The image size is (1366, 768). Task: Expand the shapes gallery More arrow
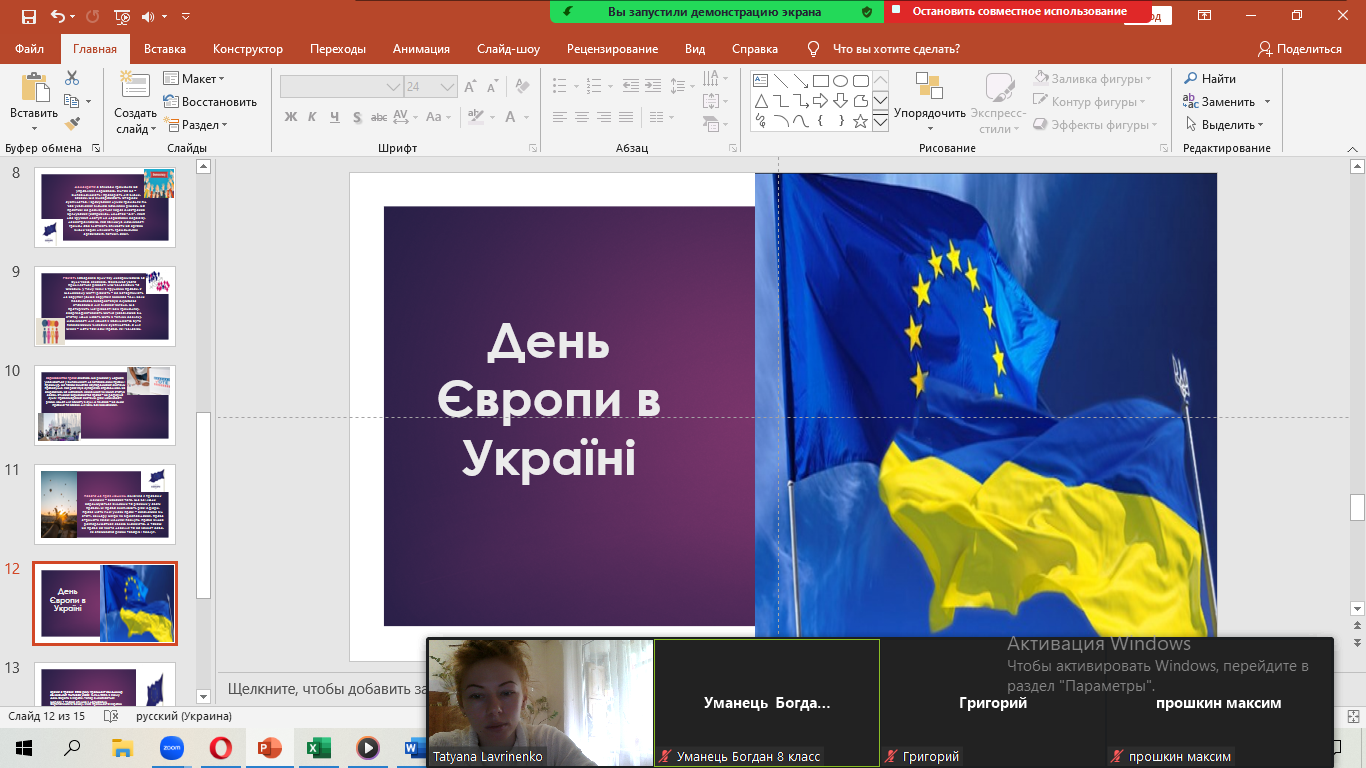(x=880, y=122)
